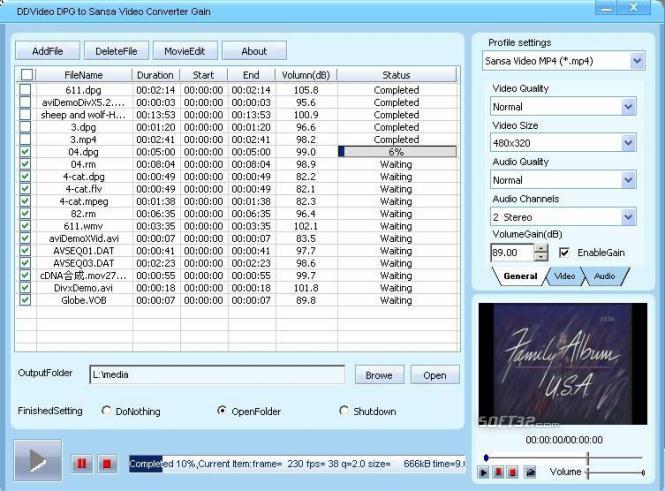Switch to the General tab
The width and height of the screenshot is (665, 491).
[x=520, y=276]
